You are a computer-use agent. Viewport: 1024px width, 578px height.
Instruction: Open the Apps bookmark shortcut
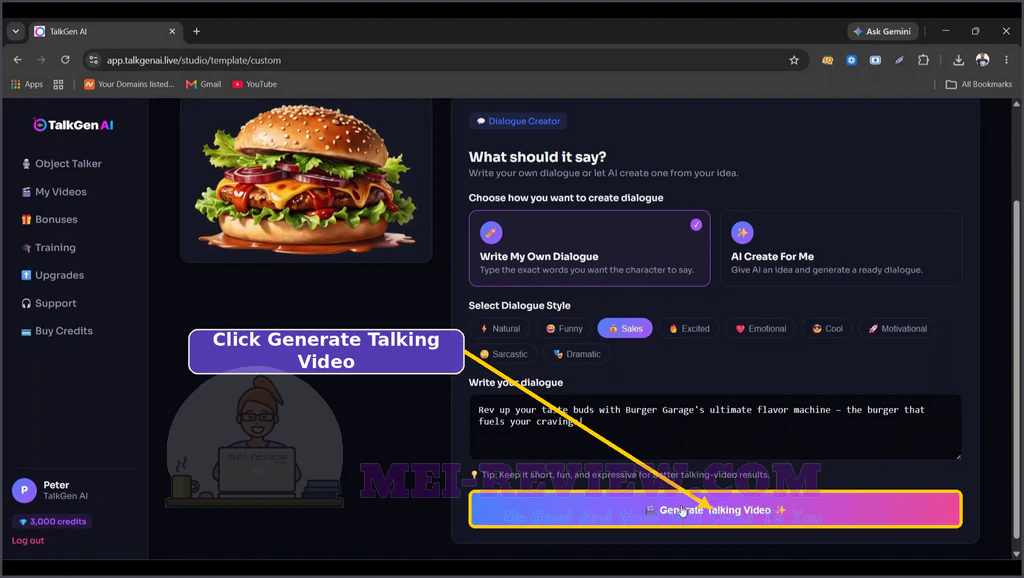pyautogui.click(x=27, y=84)
